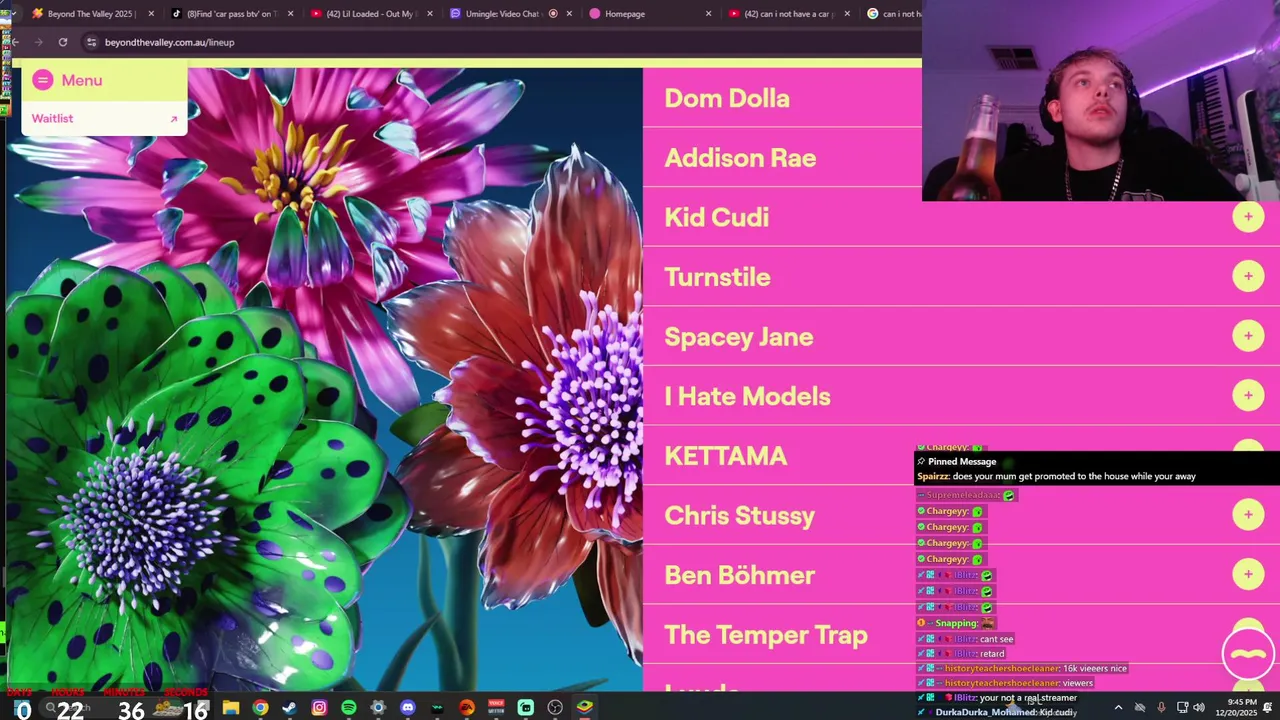Select the KETTAMA artist name
This screenshot has height=720, width=1280.
(726, 456)
